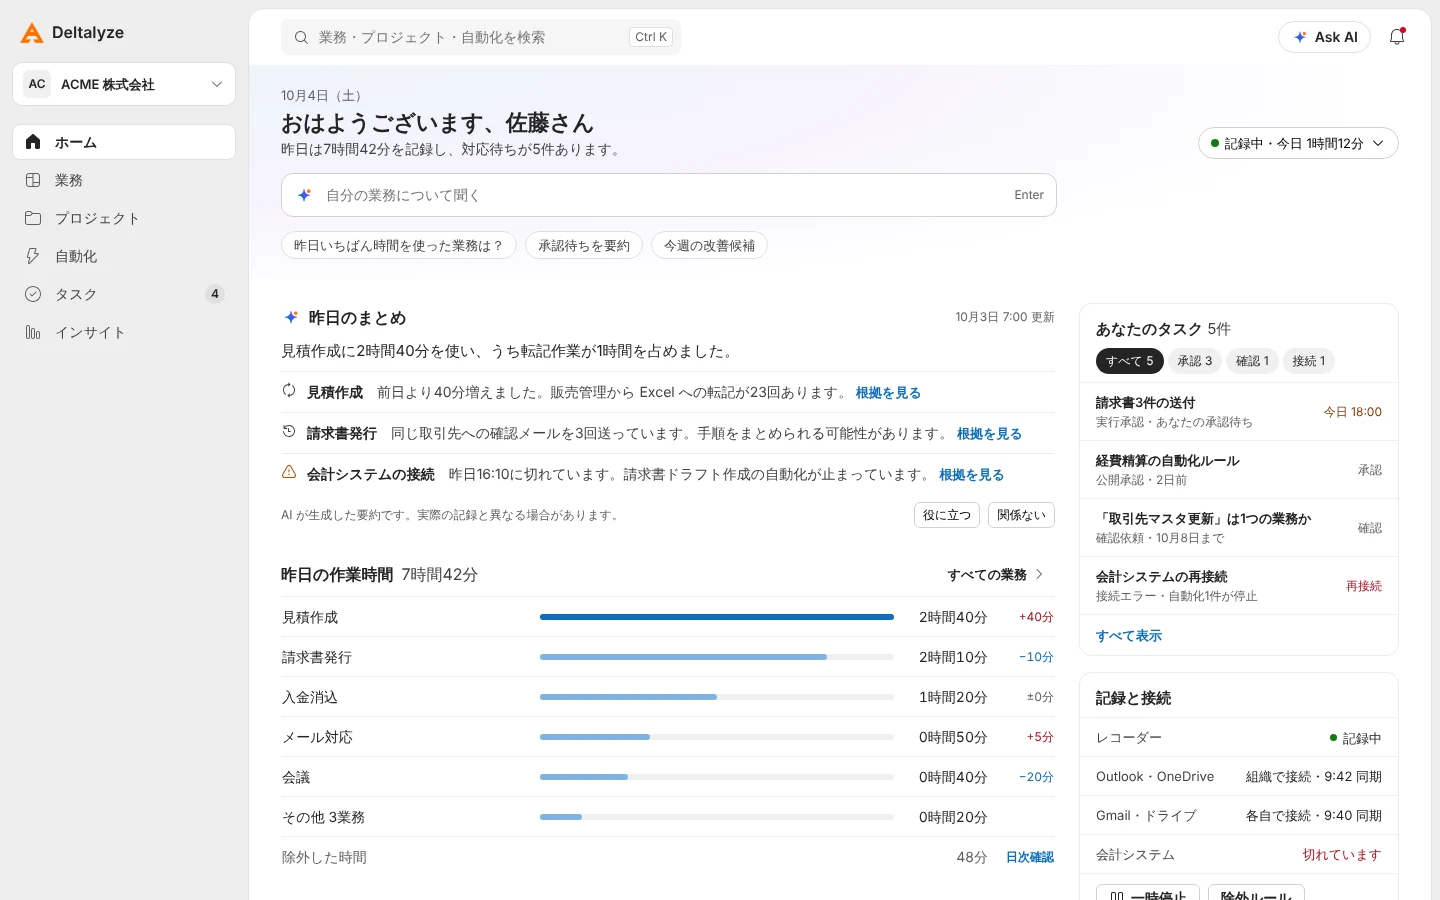
Task: Go to インサイト in the sidebar
Action: pyautogui.click(x=124, y=332)
